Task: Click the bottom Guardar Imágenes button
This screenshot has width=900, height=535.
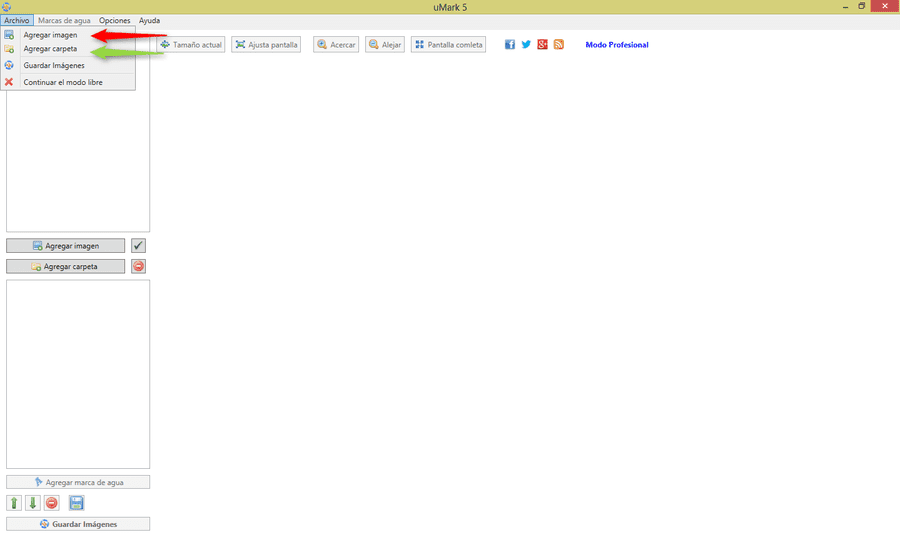Action: tap(78, 524)
